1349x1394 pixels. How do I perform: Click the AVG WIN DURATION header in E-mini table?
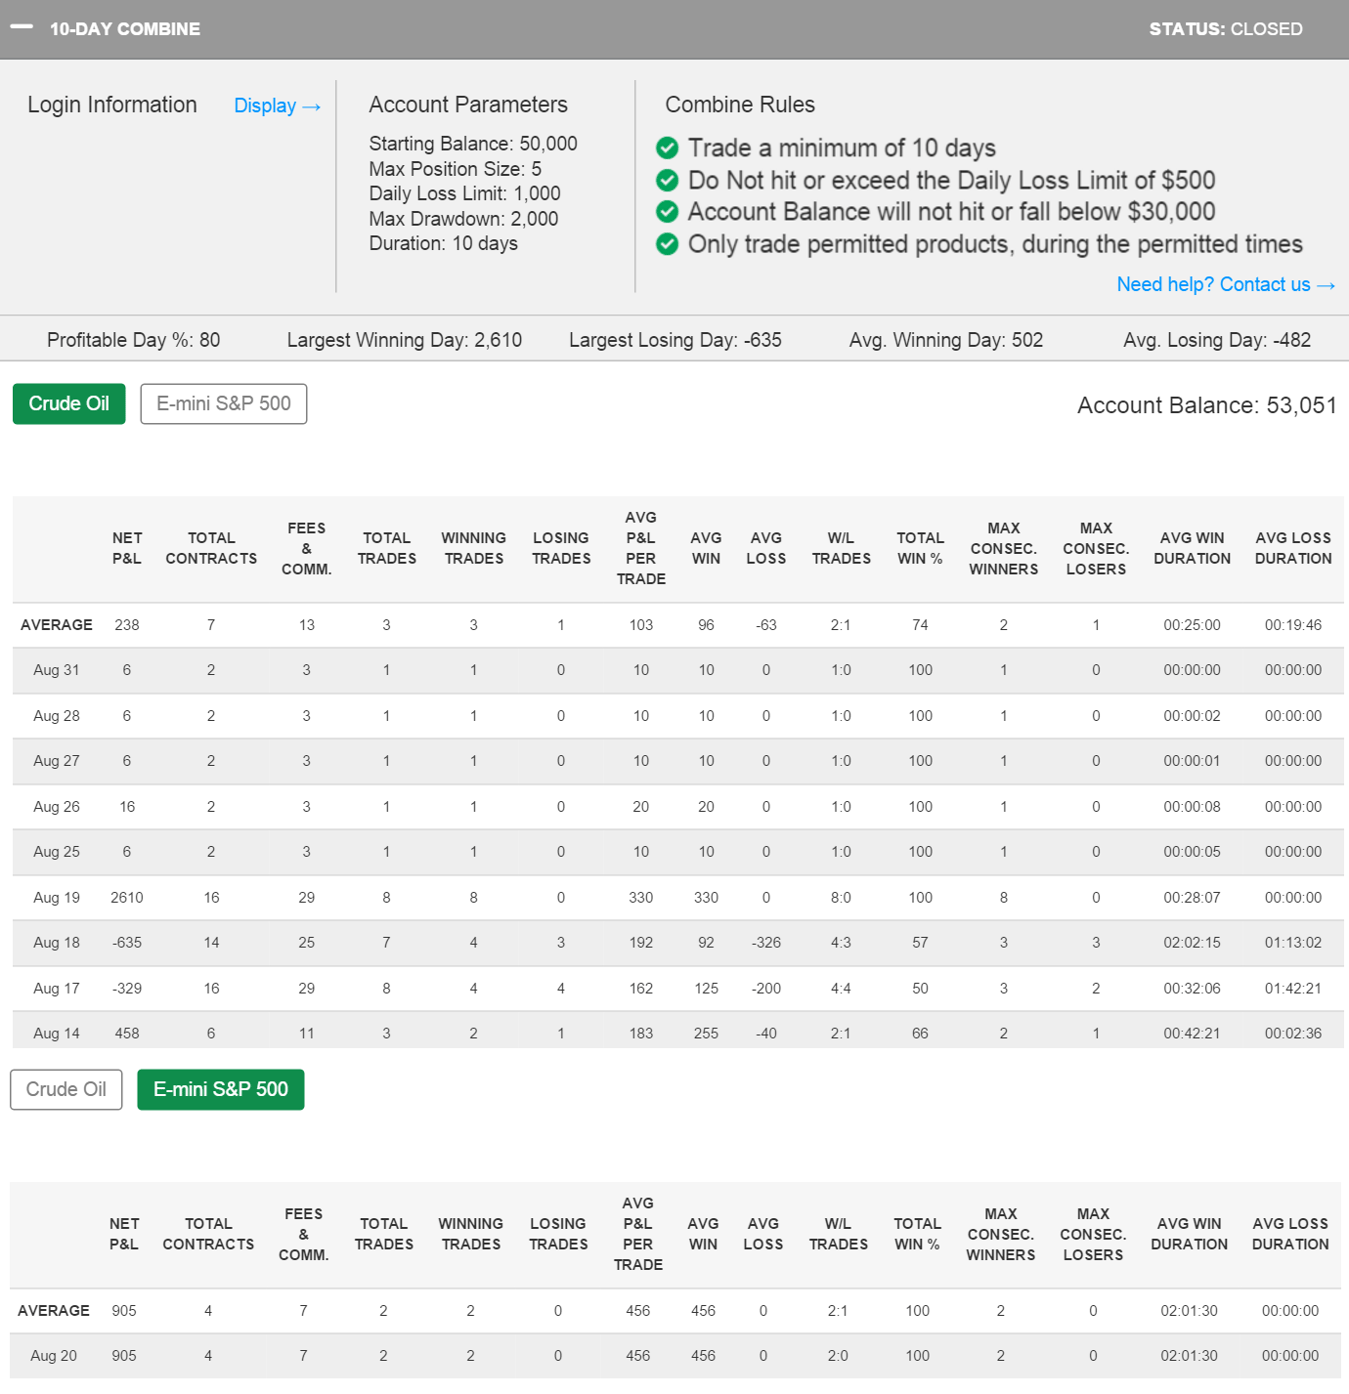click(x=1189, y=1234)
